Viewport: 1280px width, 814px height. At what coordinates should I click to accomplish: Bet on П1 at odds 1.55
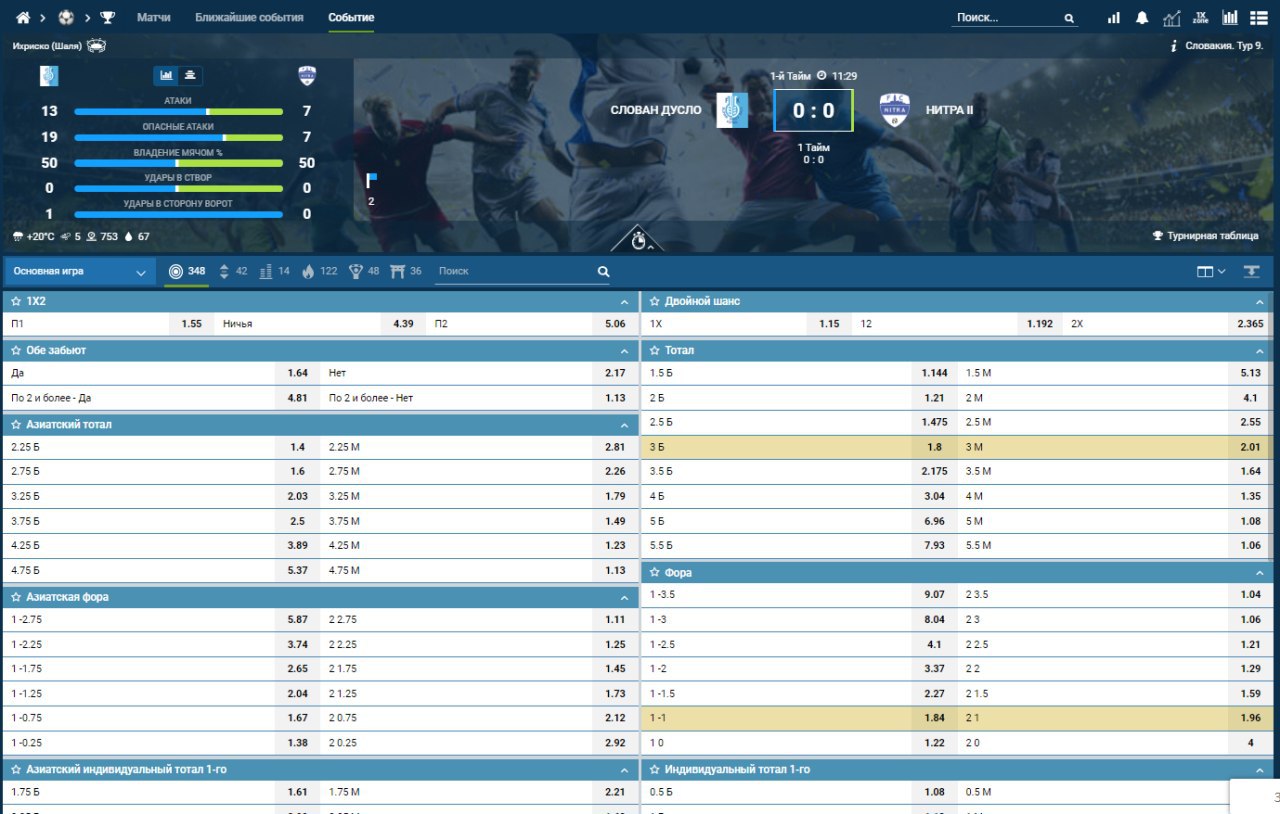pos(191,324)
